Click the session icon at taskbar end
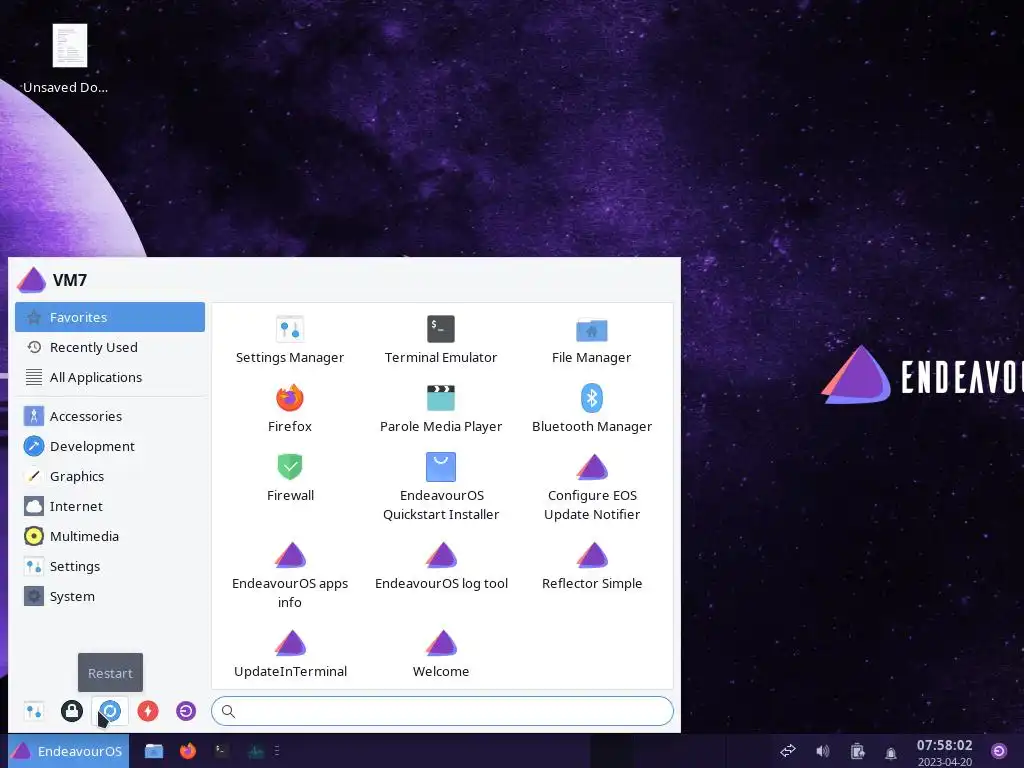1024x768 pixels. (999, 751)
